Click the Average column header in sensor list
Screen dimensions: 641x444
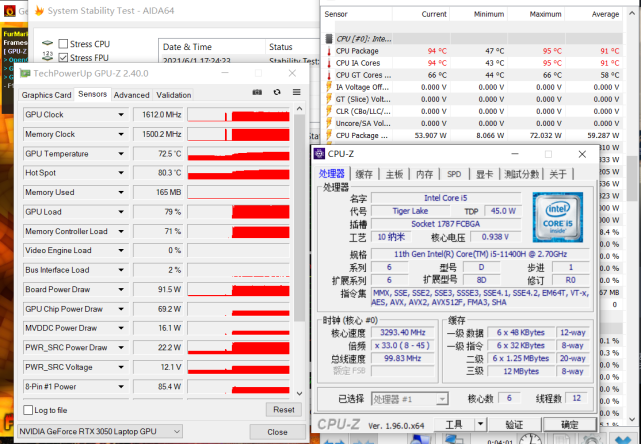coord(594,14)
